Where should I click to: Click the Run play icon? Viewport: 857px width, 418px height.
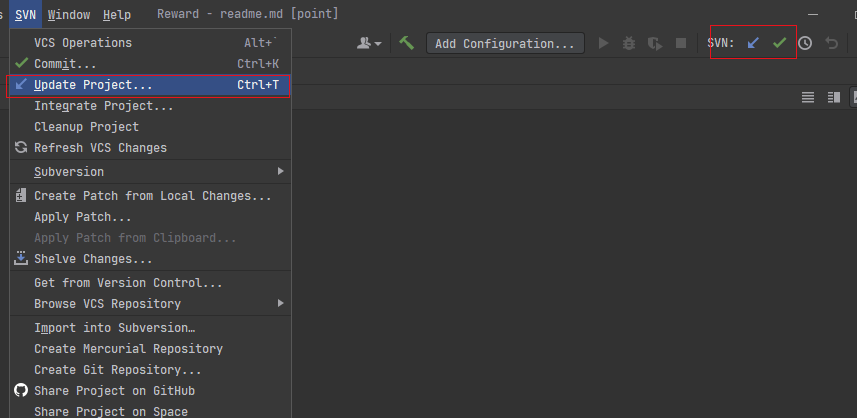[603, 43]
